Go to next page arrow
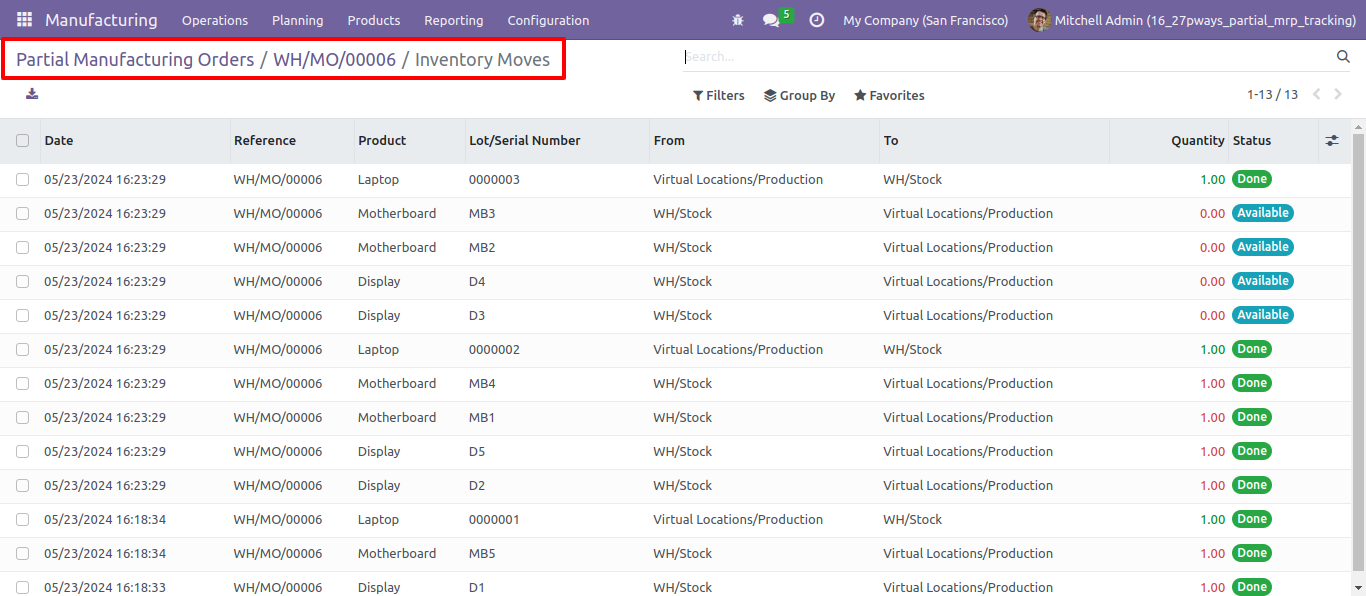 click(x=1339, y=95)
